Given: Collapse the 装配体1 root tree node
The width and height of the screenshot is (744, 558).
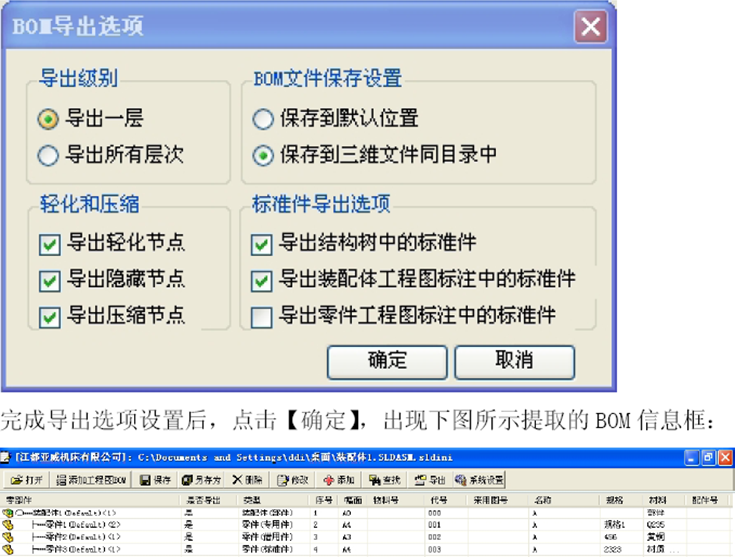Looking at the screenshot, I should (21, 511).
